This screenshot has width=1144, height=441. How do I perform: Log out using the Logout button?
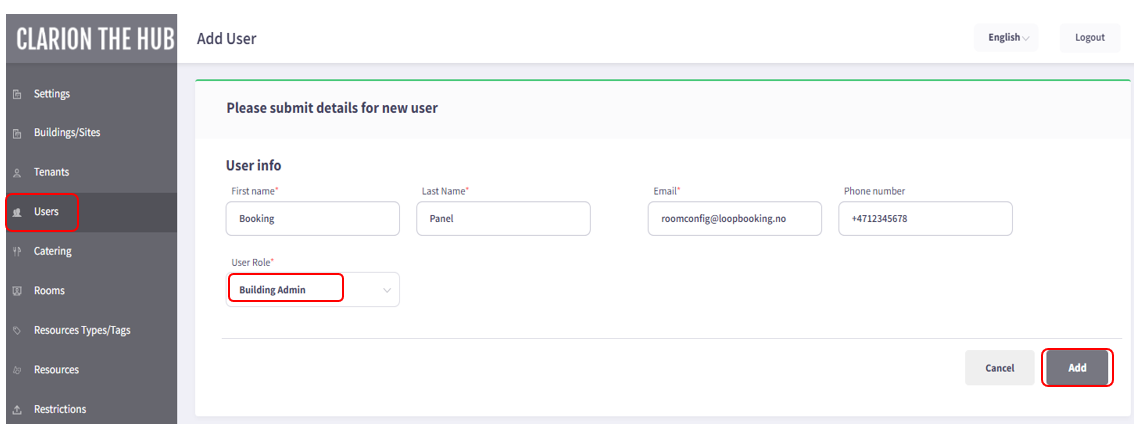1089,38
